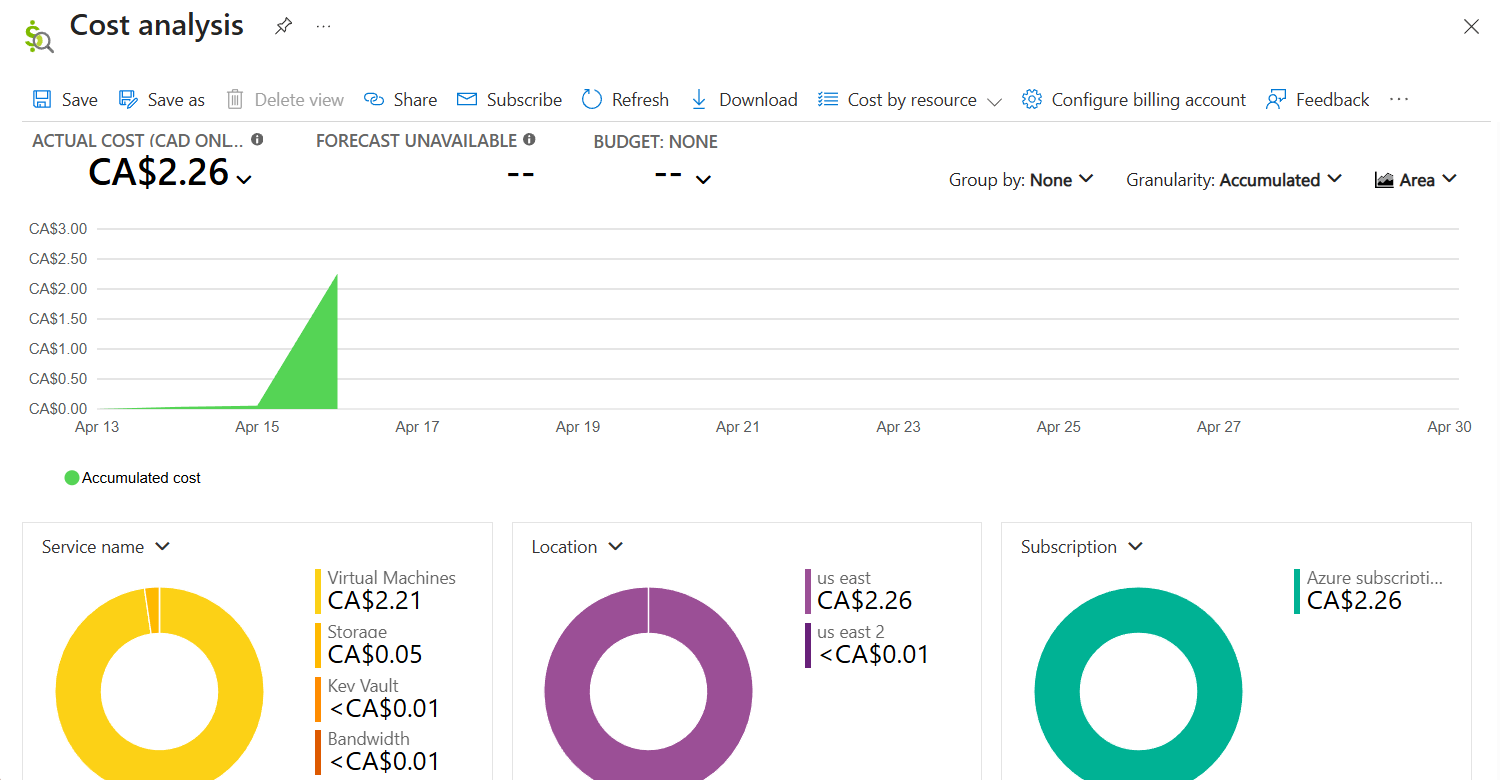Open the Cost by resource view menu

coord(995,100)
